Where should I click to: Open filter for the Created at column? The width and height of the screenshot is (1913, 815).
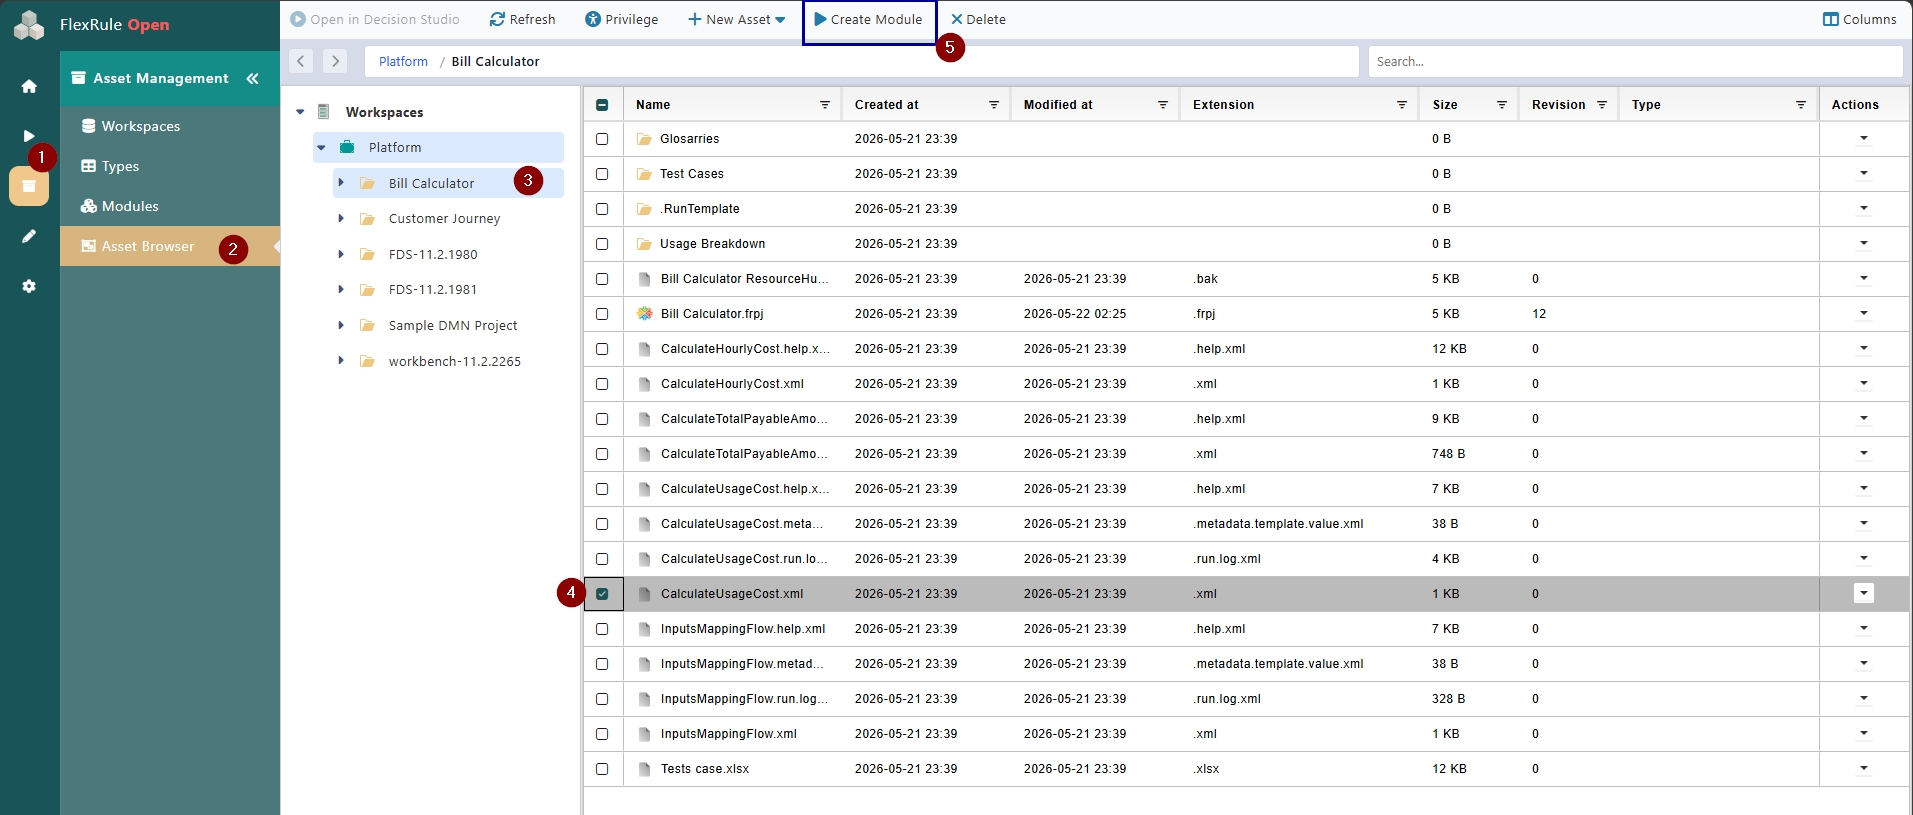click(994, 105)
